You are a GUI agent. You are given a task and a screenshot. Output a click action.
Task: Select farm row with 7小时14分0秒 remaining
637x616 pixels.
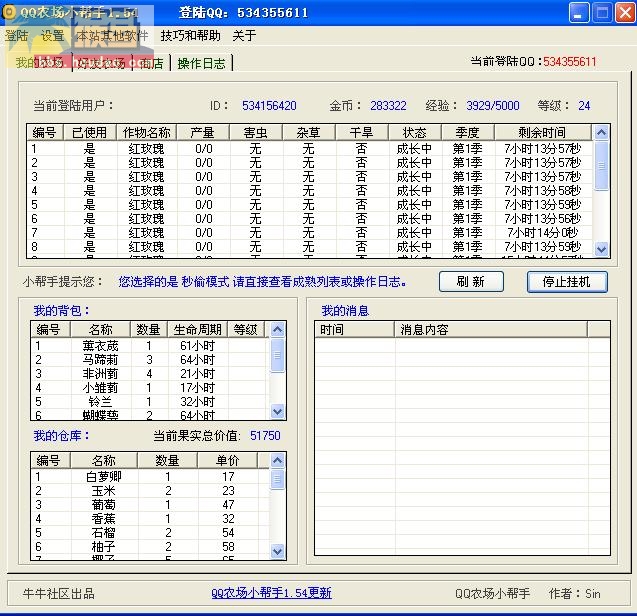tap(310, 233)
